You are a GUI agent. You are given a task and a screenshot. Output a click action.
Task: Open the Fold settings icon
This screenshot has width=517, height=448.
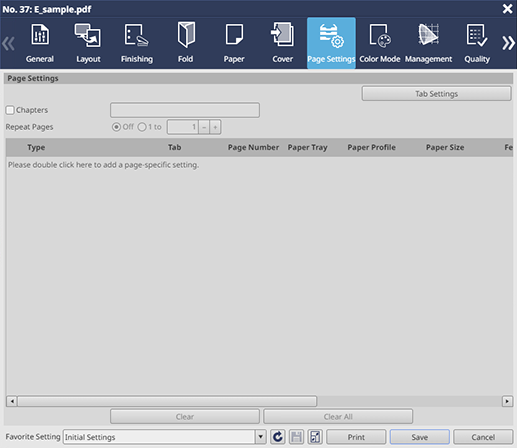tap(186, 35)
